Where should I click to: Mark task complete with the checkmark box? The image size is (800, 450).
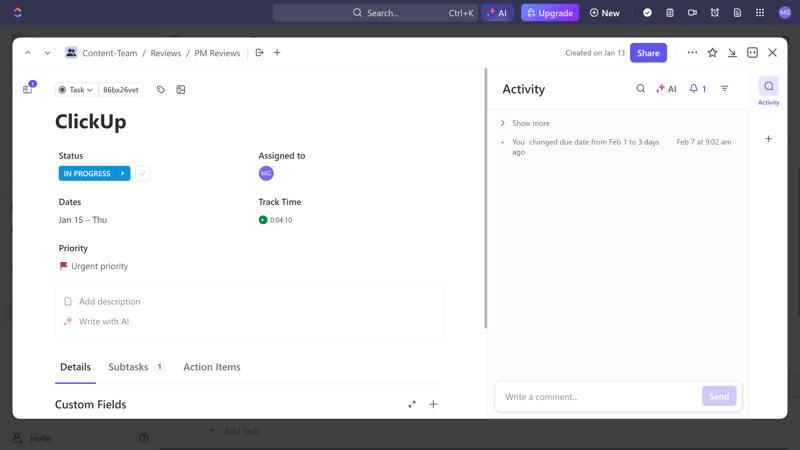click(x=143, y=173)
